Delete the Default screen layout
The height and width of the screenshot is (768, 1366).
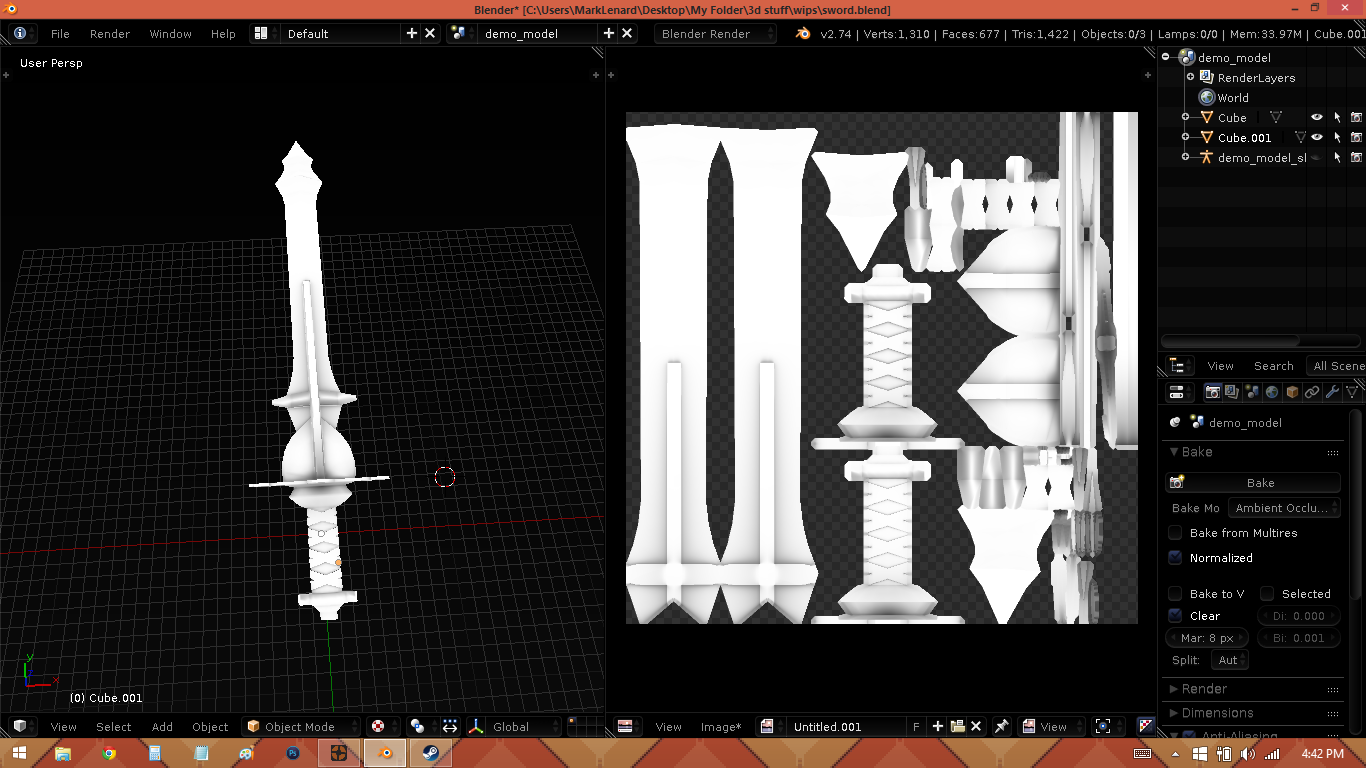pyautogui.click(x=430, y=33)
